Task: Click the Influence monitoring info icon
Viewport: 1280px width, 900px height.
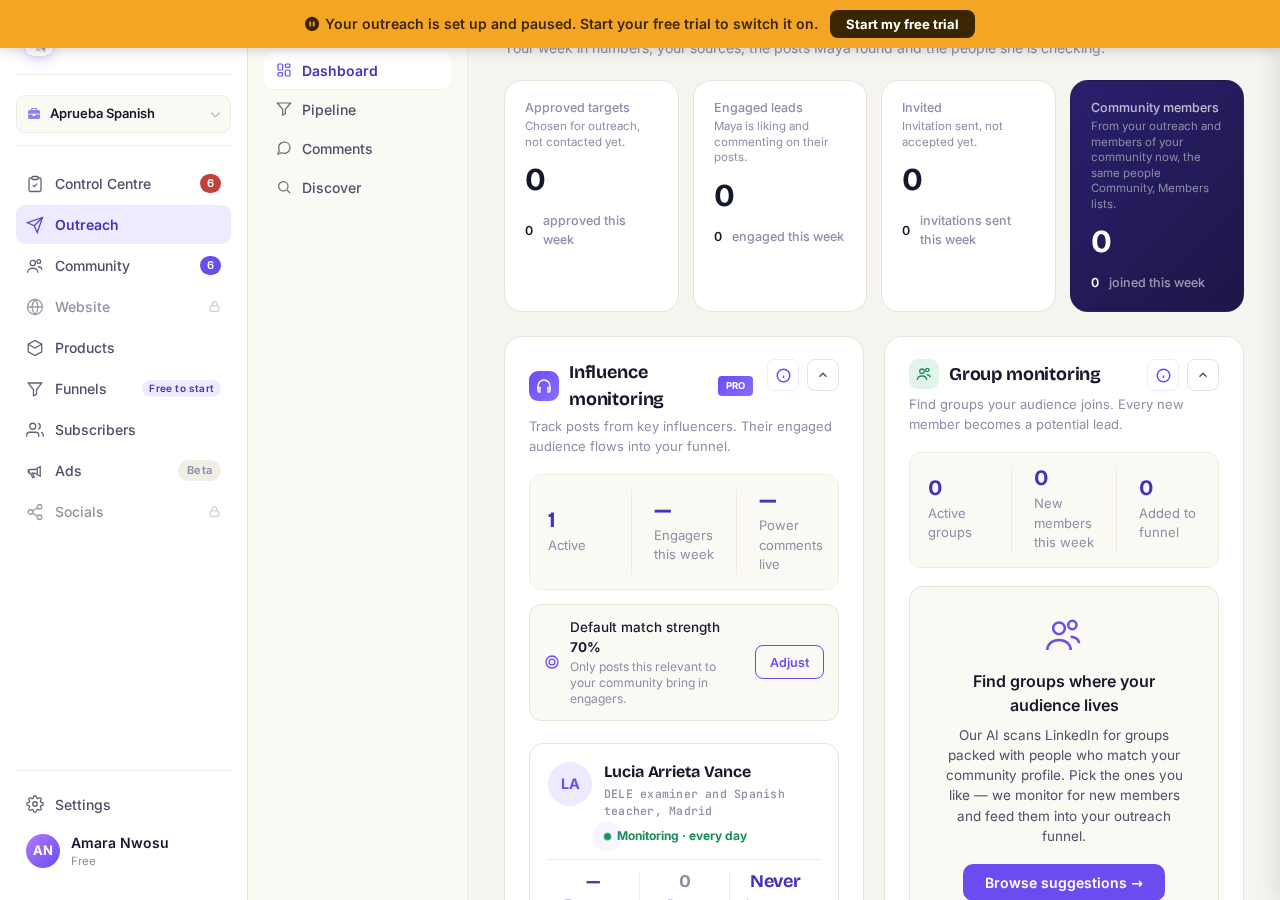Action: (783, 375)
